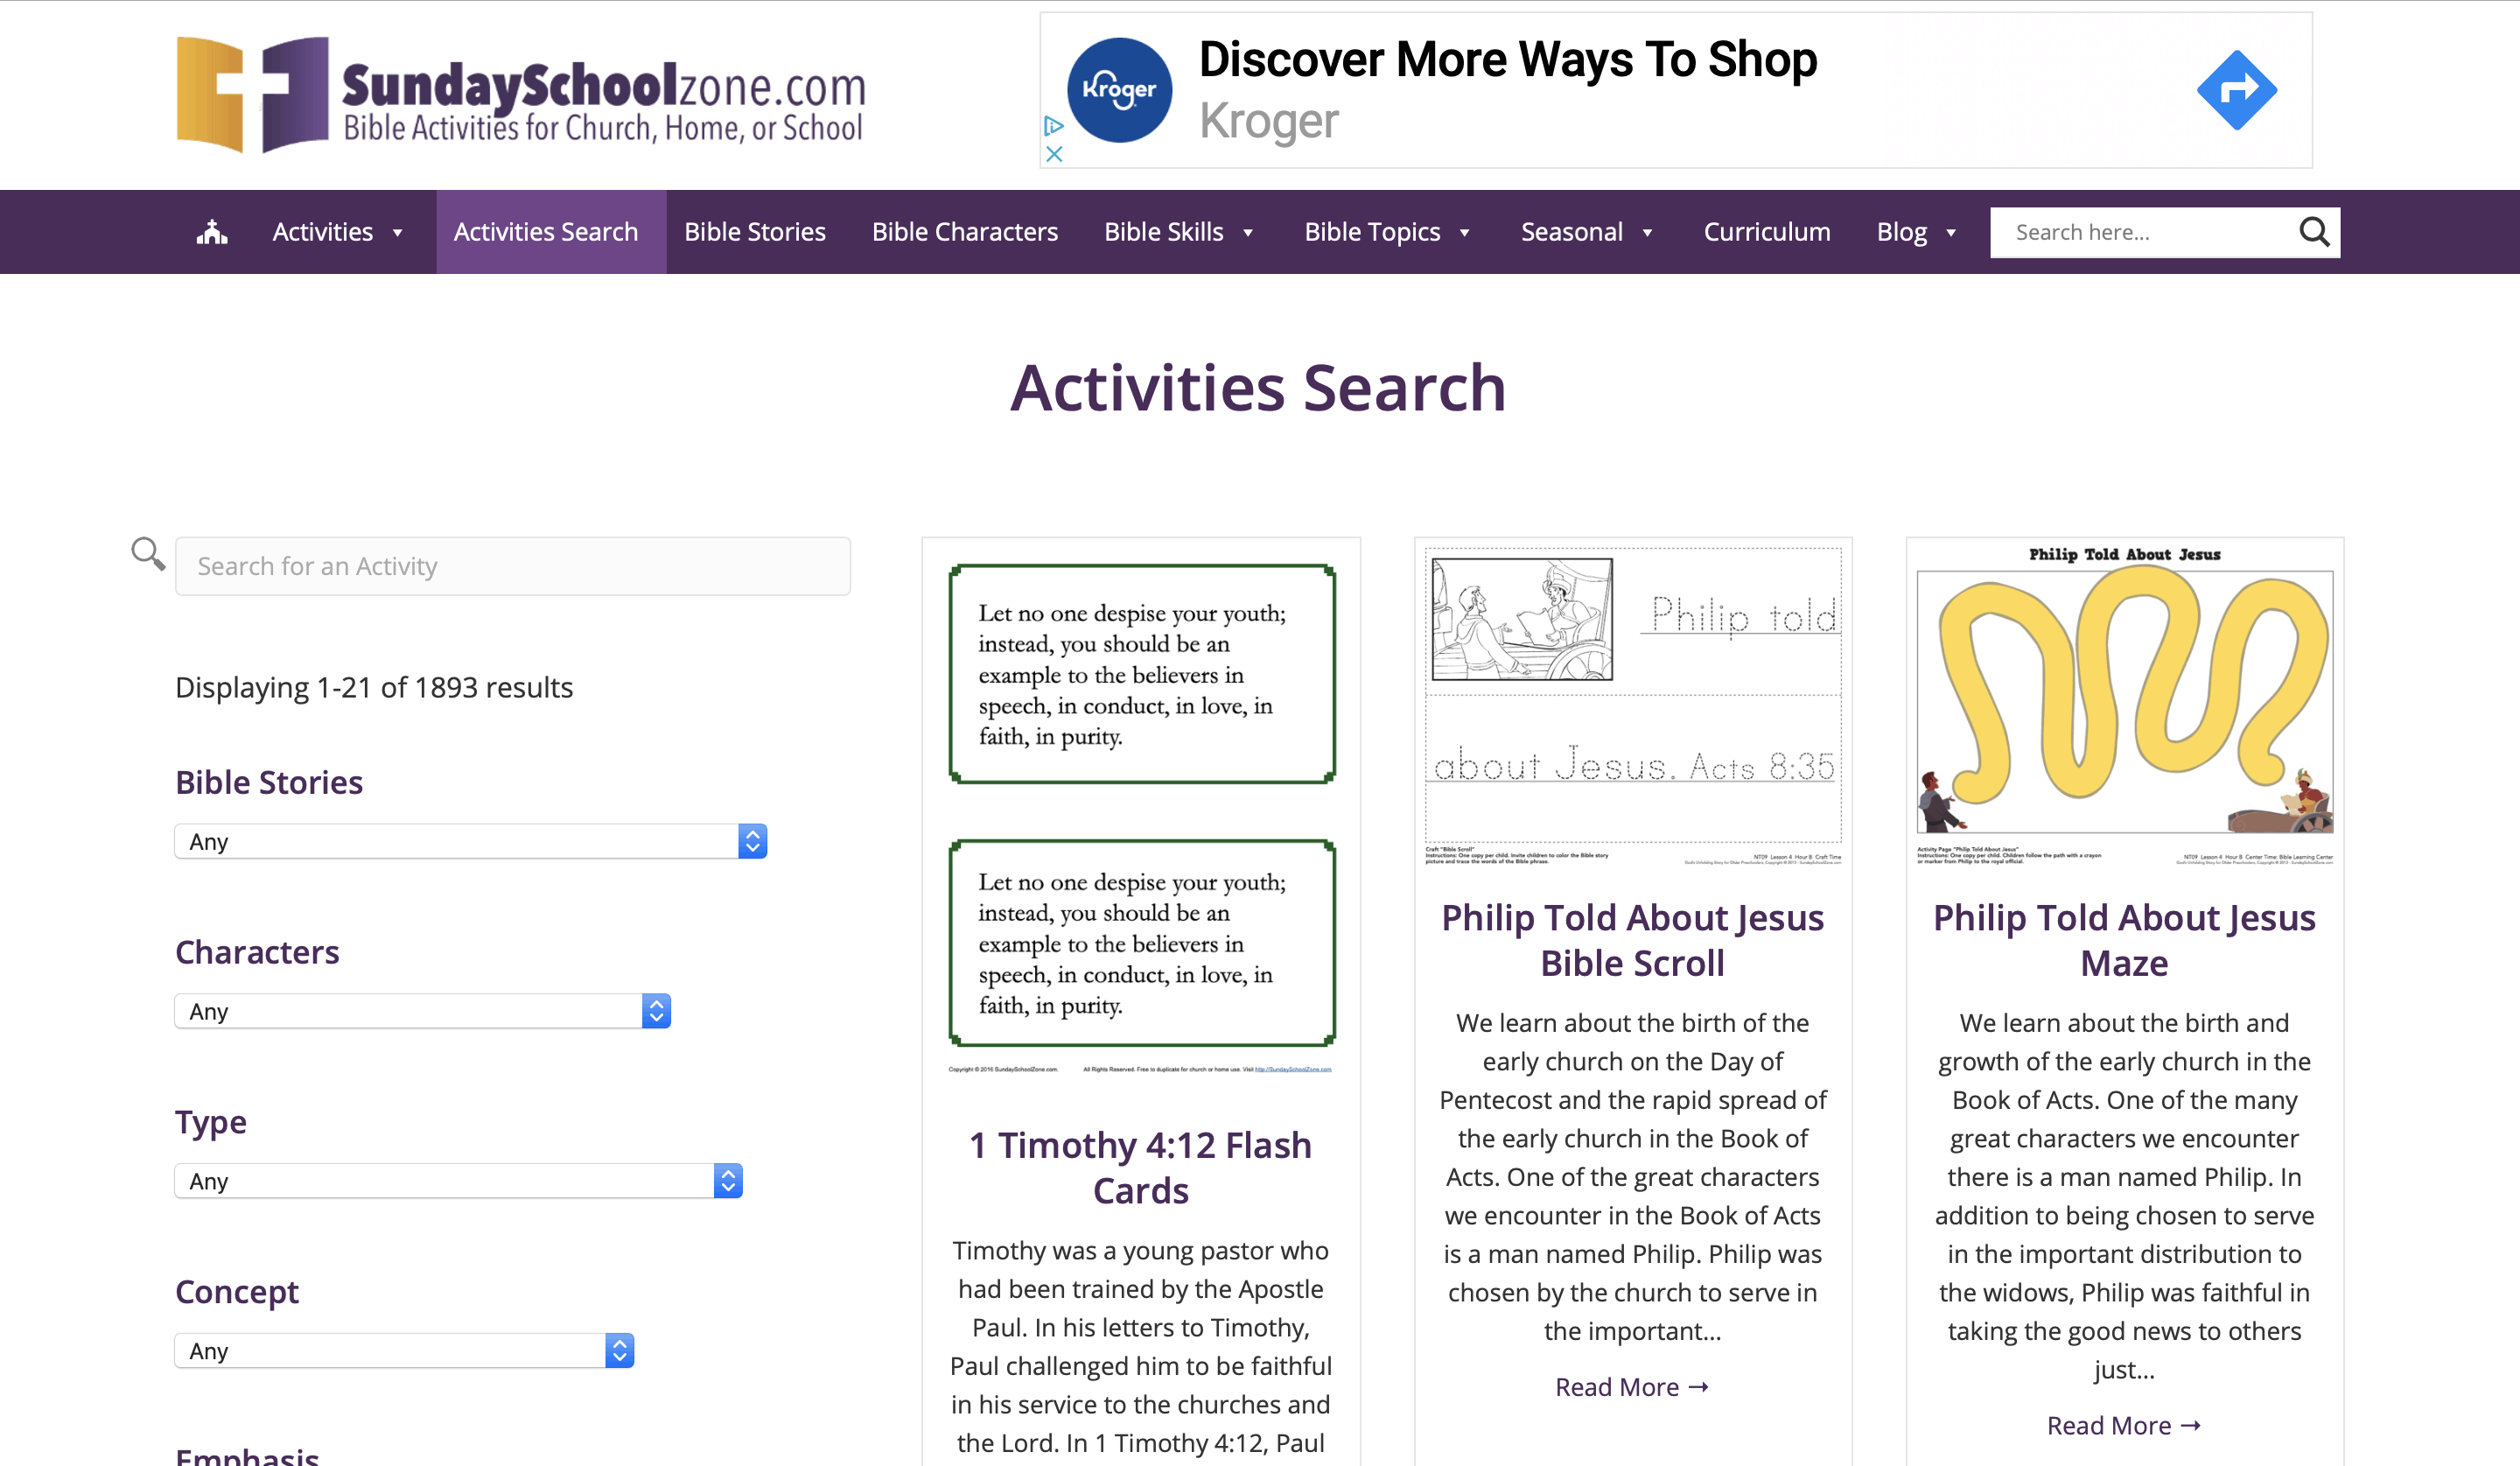Click the Activities Search input field

[513, 564]
